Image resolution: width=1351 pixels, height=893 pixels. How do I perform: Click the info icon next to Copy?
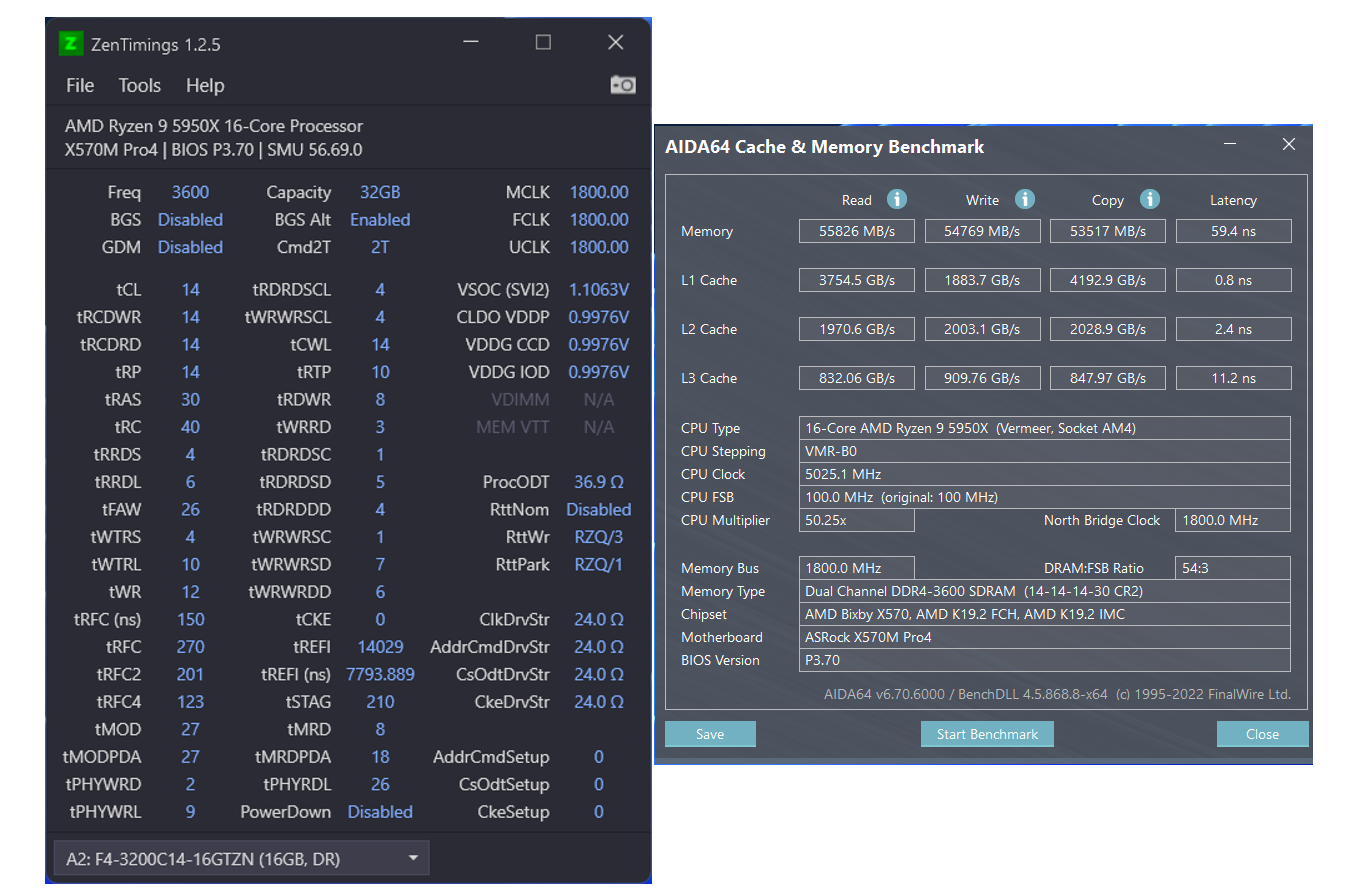coord(1149,199)
